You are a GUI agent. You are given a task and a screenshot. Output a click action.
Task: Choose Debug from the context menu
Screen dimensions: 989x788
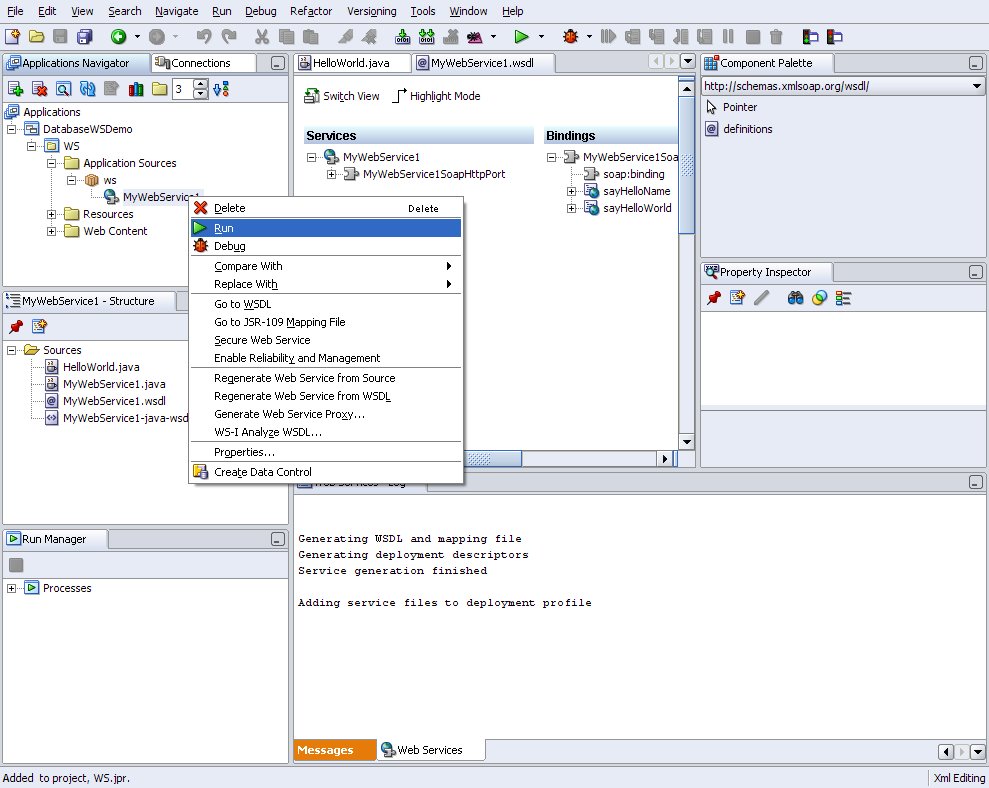pos(326,246)
